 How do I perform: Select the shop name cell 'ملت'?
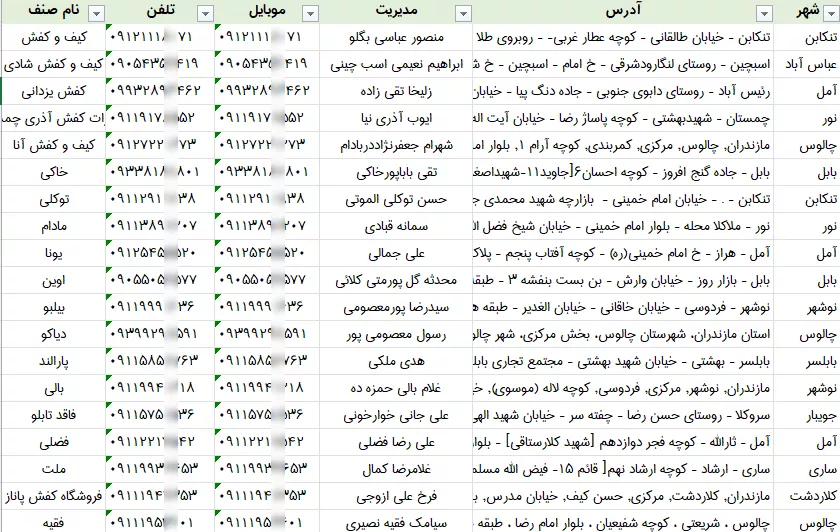click(x=54, y=470)
